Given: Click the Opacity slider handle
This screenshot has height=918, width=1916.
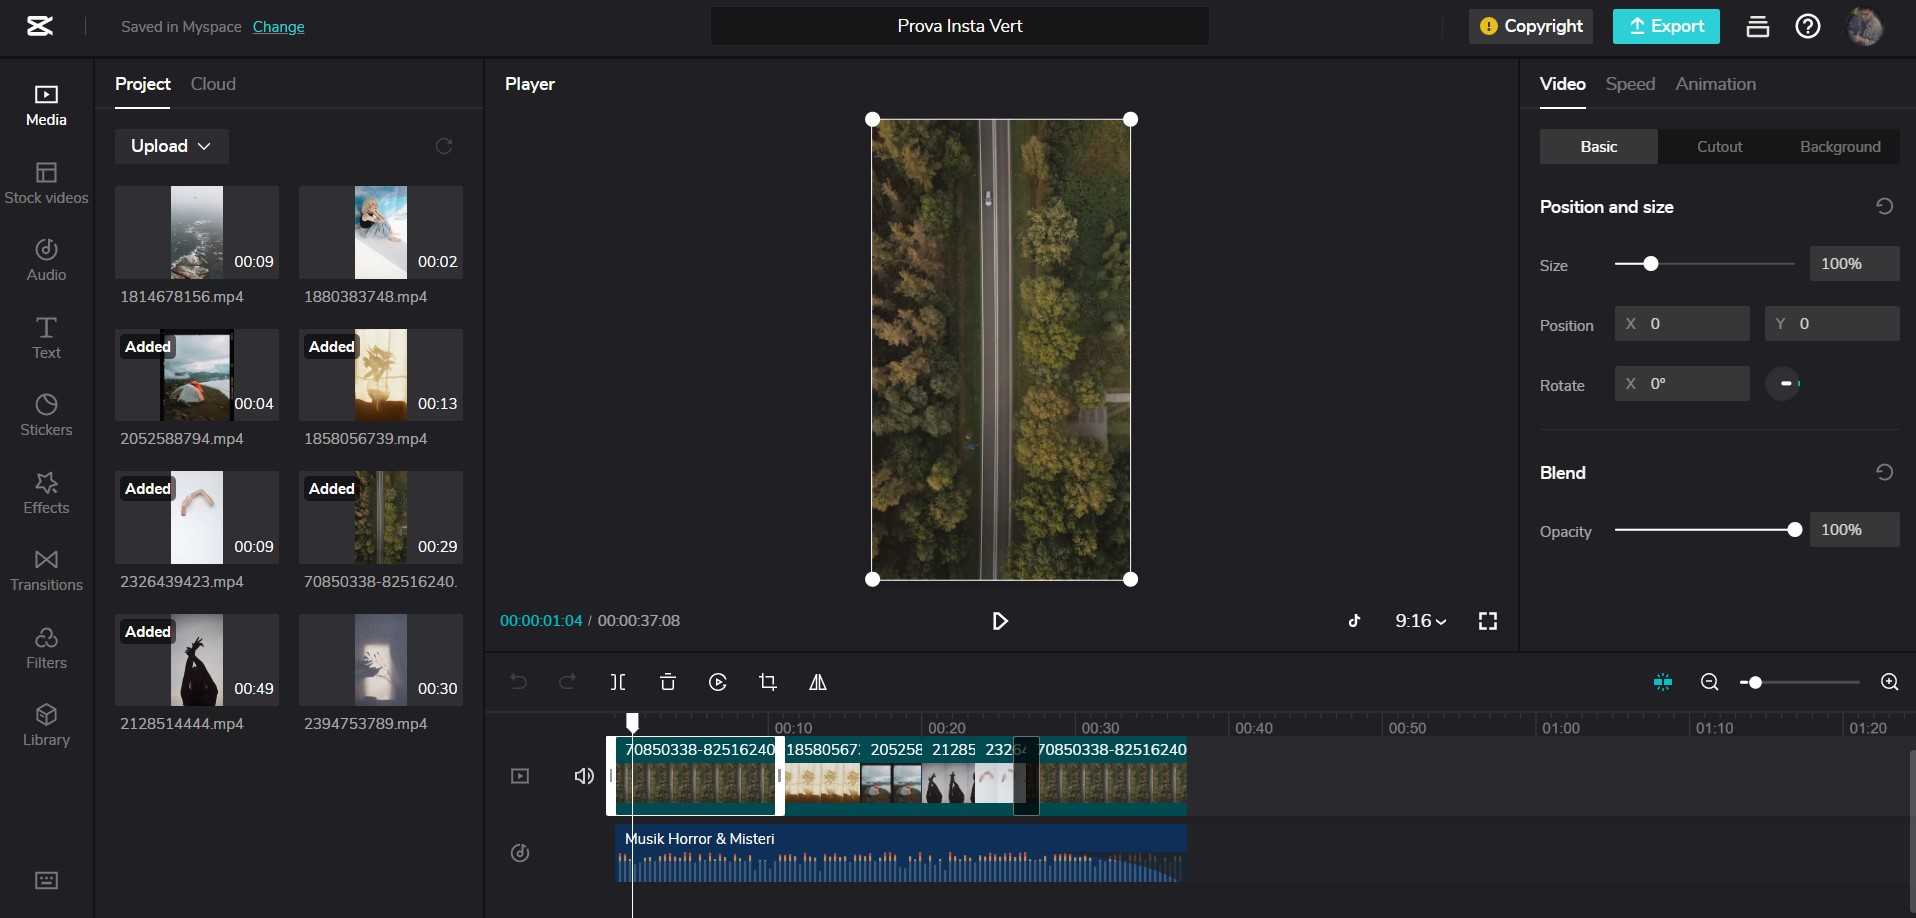Looking at the screenshot, I should [1794, 530].
